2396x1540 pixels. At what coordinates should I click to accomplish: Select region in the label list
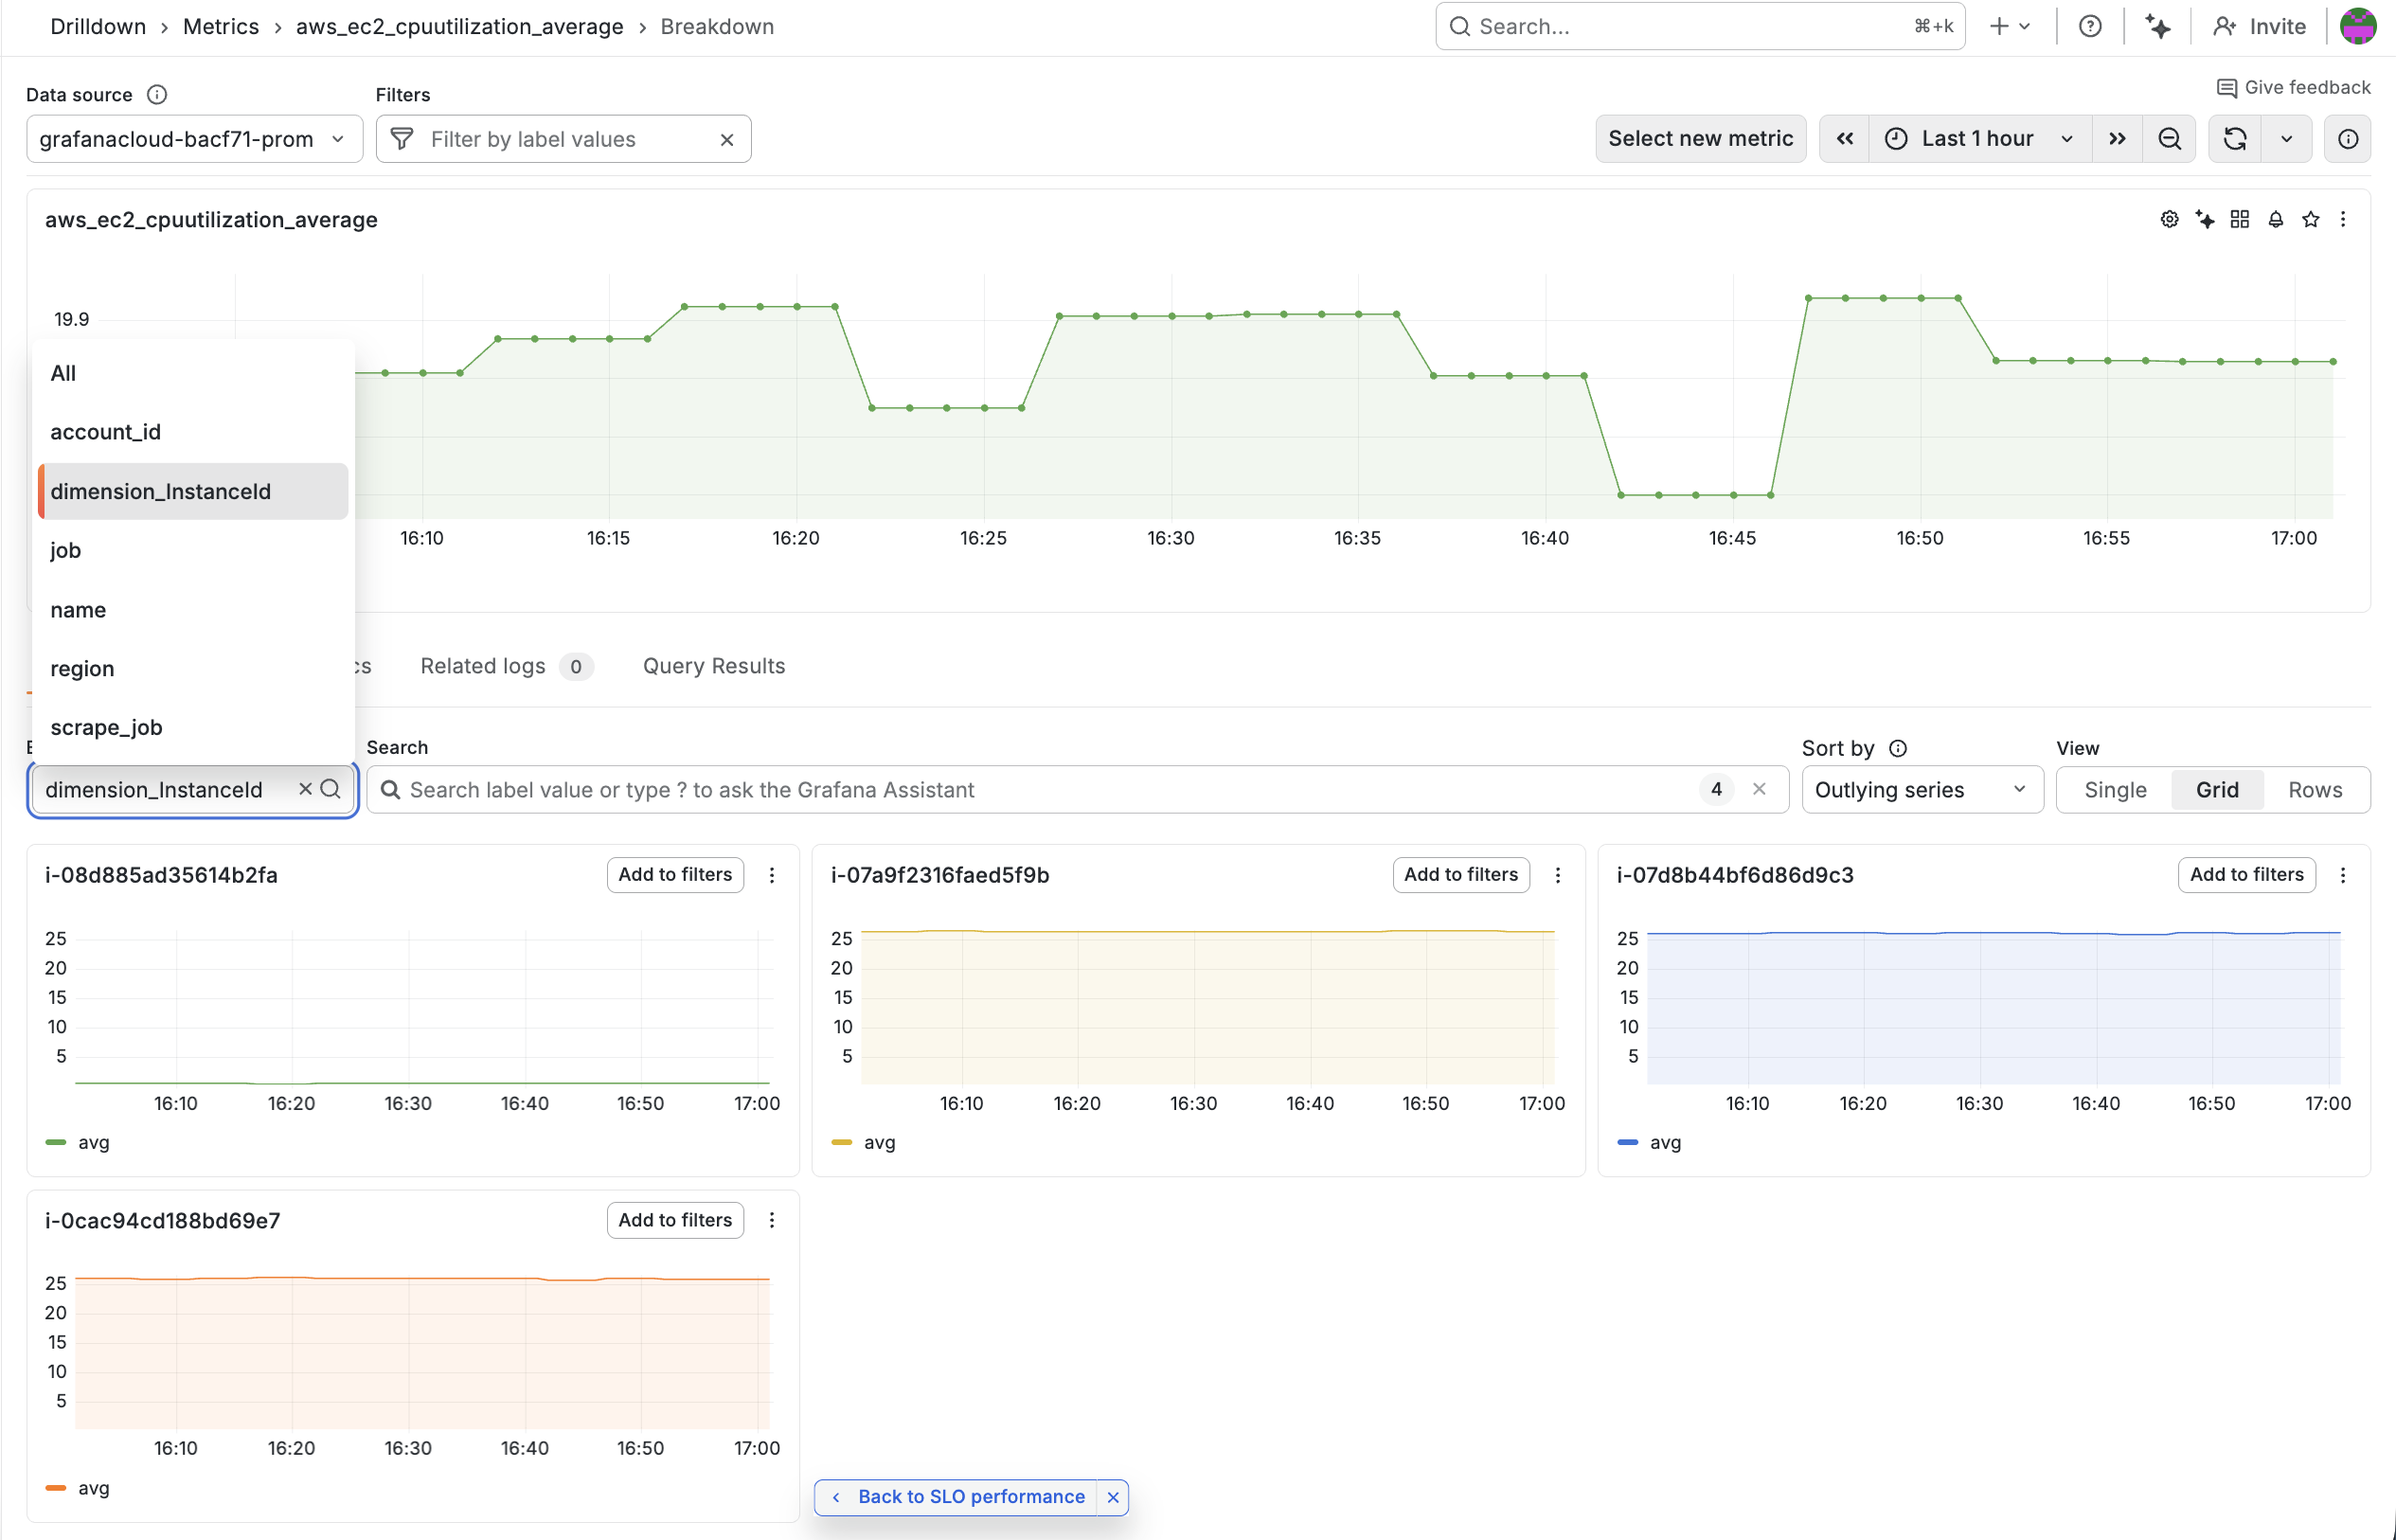coord(193,669)
